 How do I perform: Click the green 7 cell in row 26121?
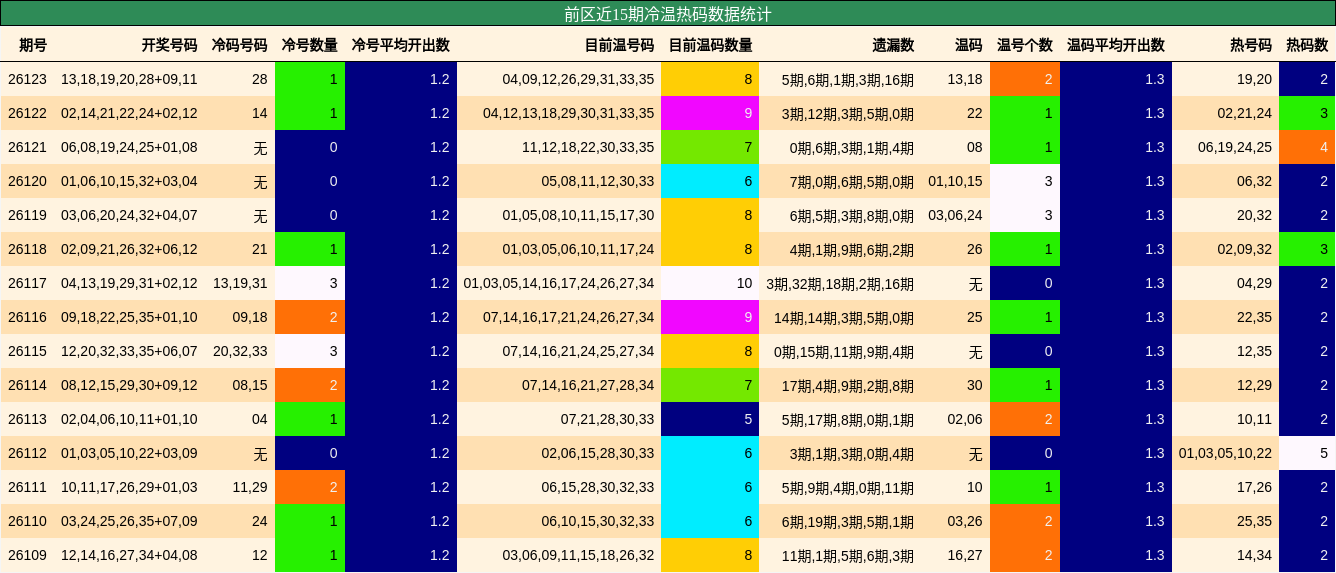tap(710, 147)
